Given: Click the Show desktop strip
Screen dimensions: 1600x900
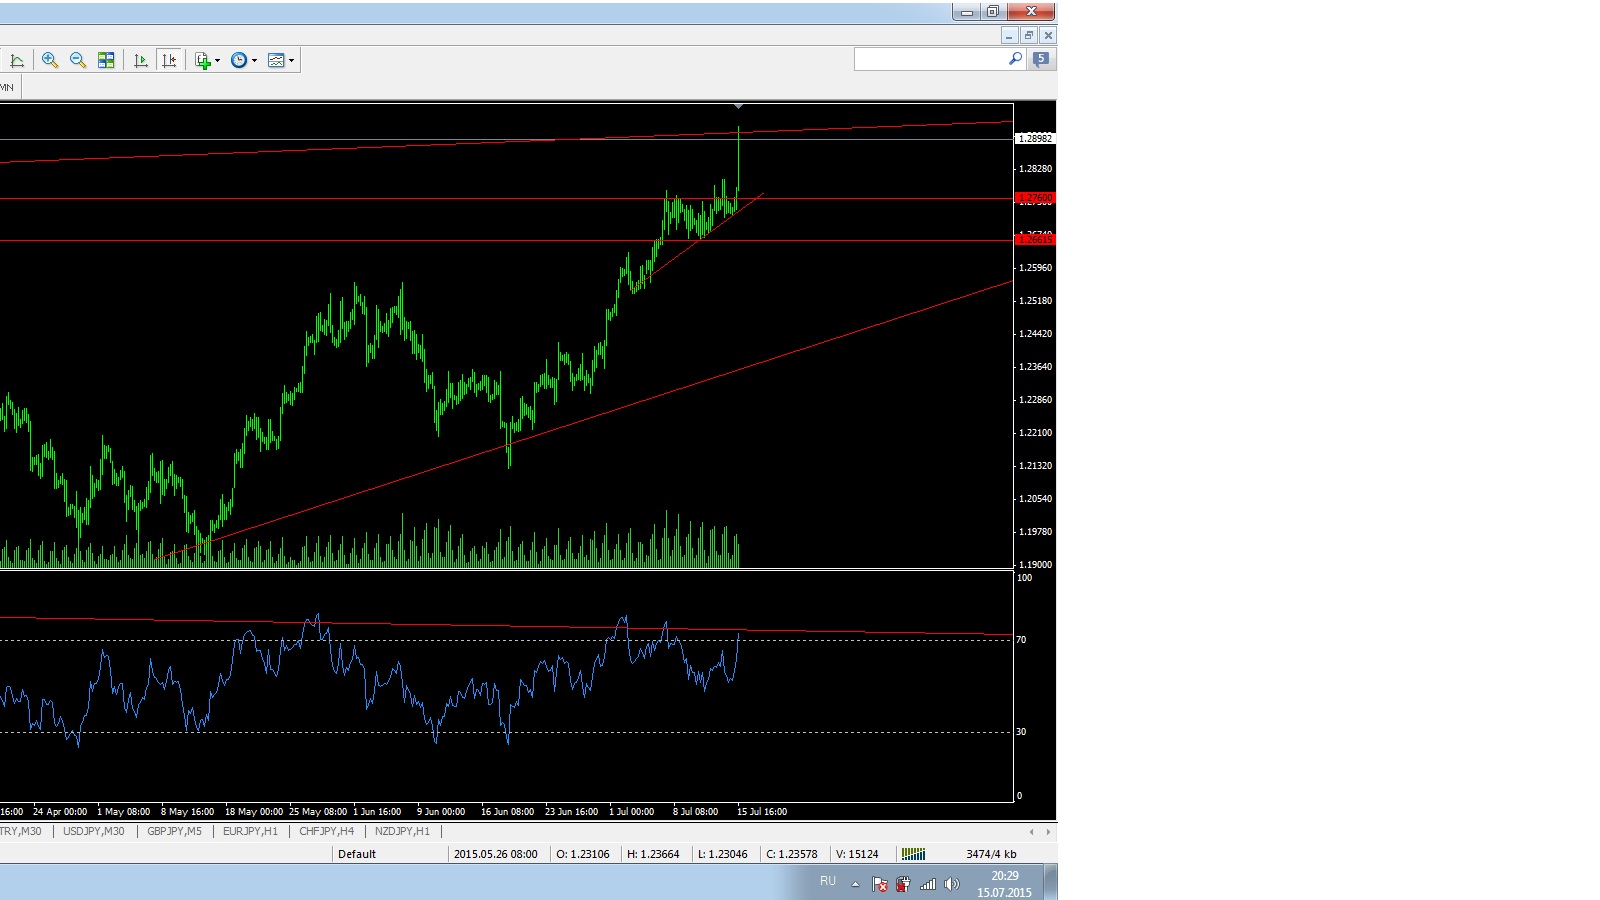Looking at the screenshot, I should click(x=1051, y=882).
